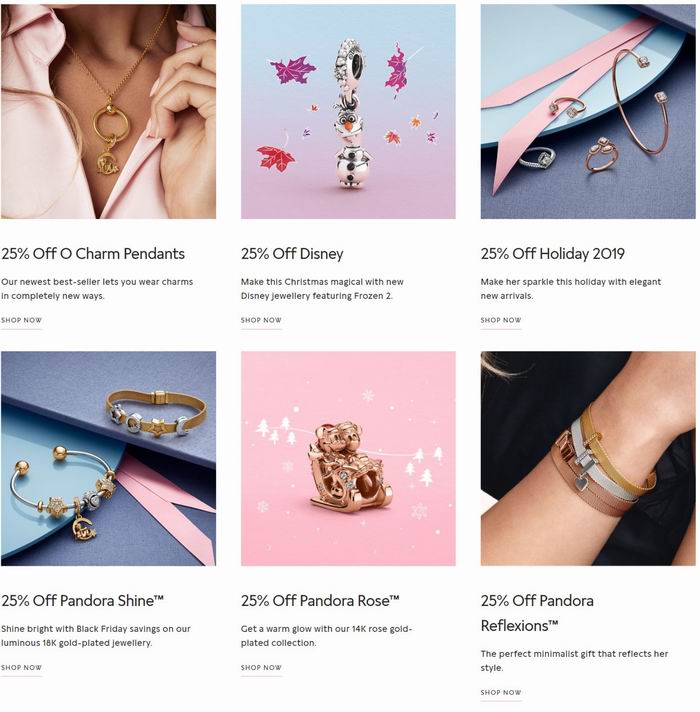
Task: Open the Pandora Reflexions bracelets image
Action: click(588, 459)
